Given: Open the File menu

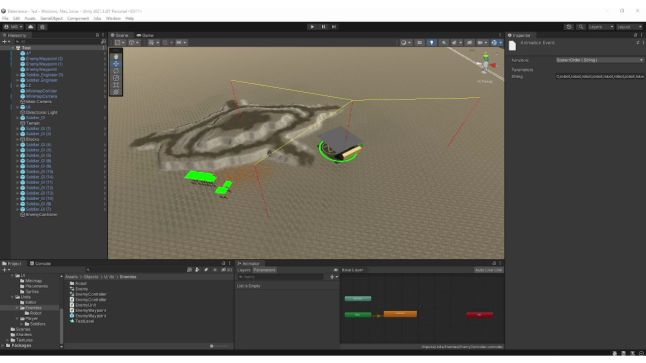Looking at the screenshot, I should click(x=5, y=19).
